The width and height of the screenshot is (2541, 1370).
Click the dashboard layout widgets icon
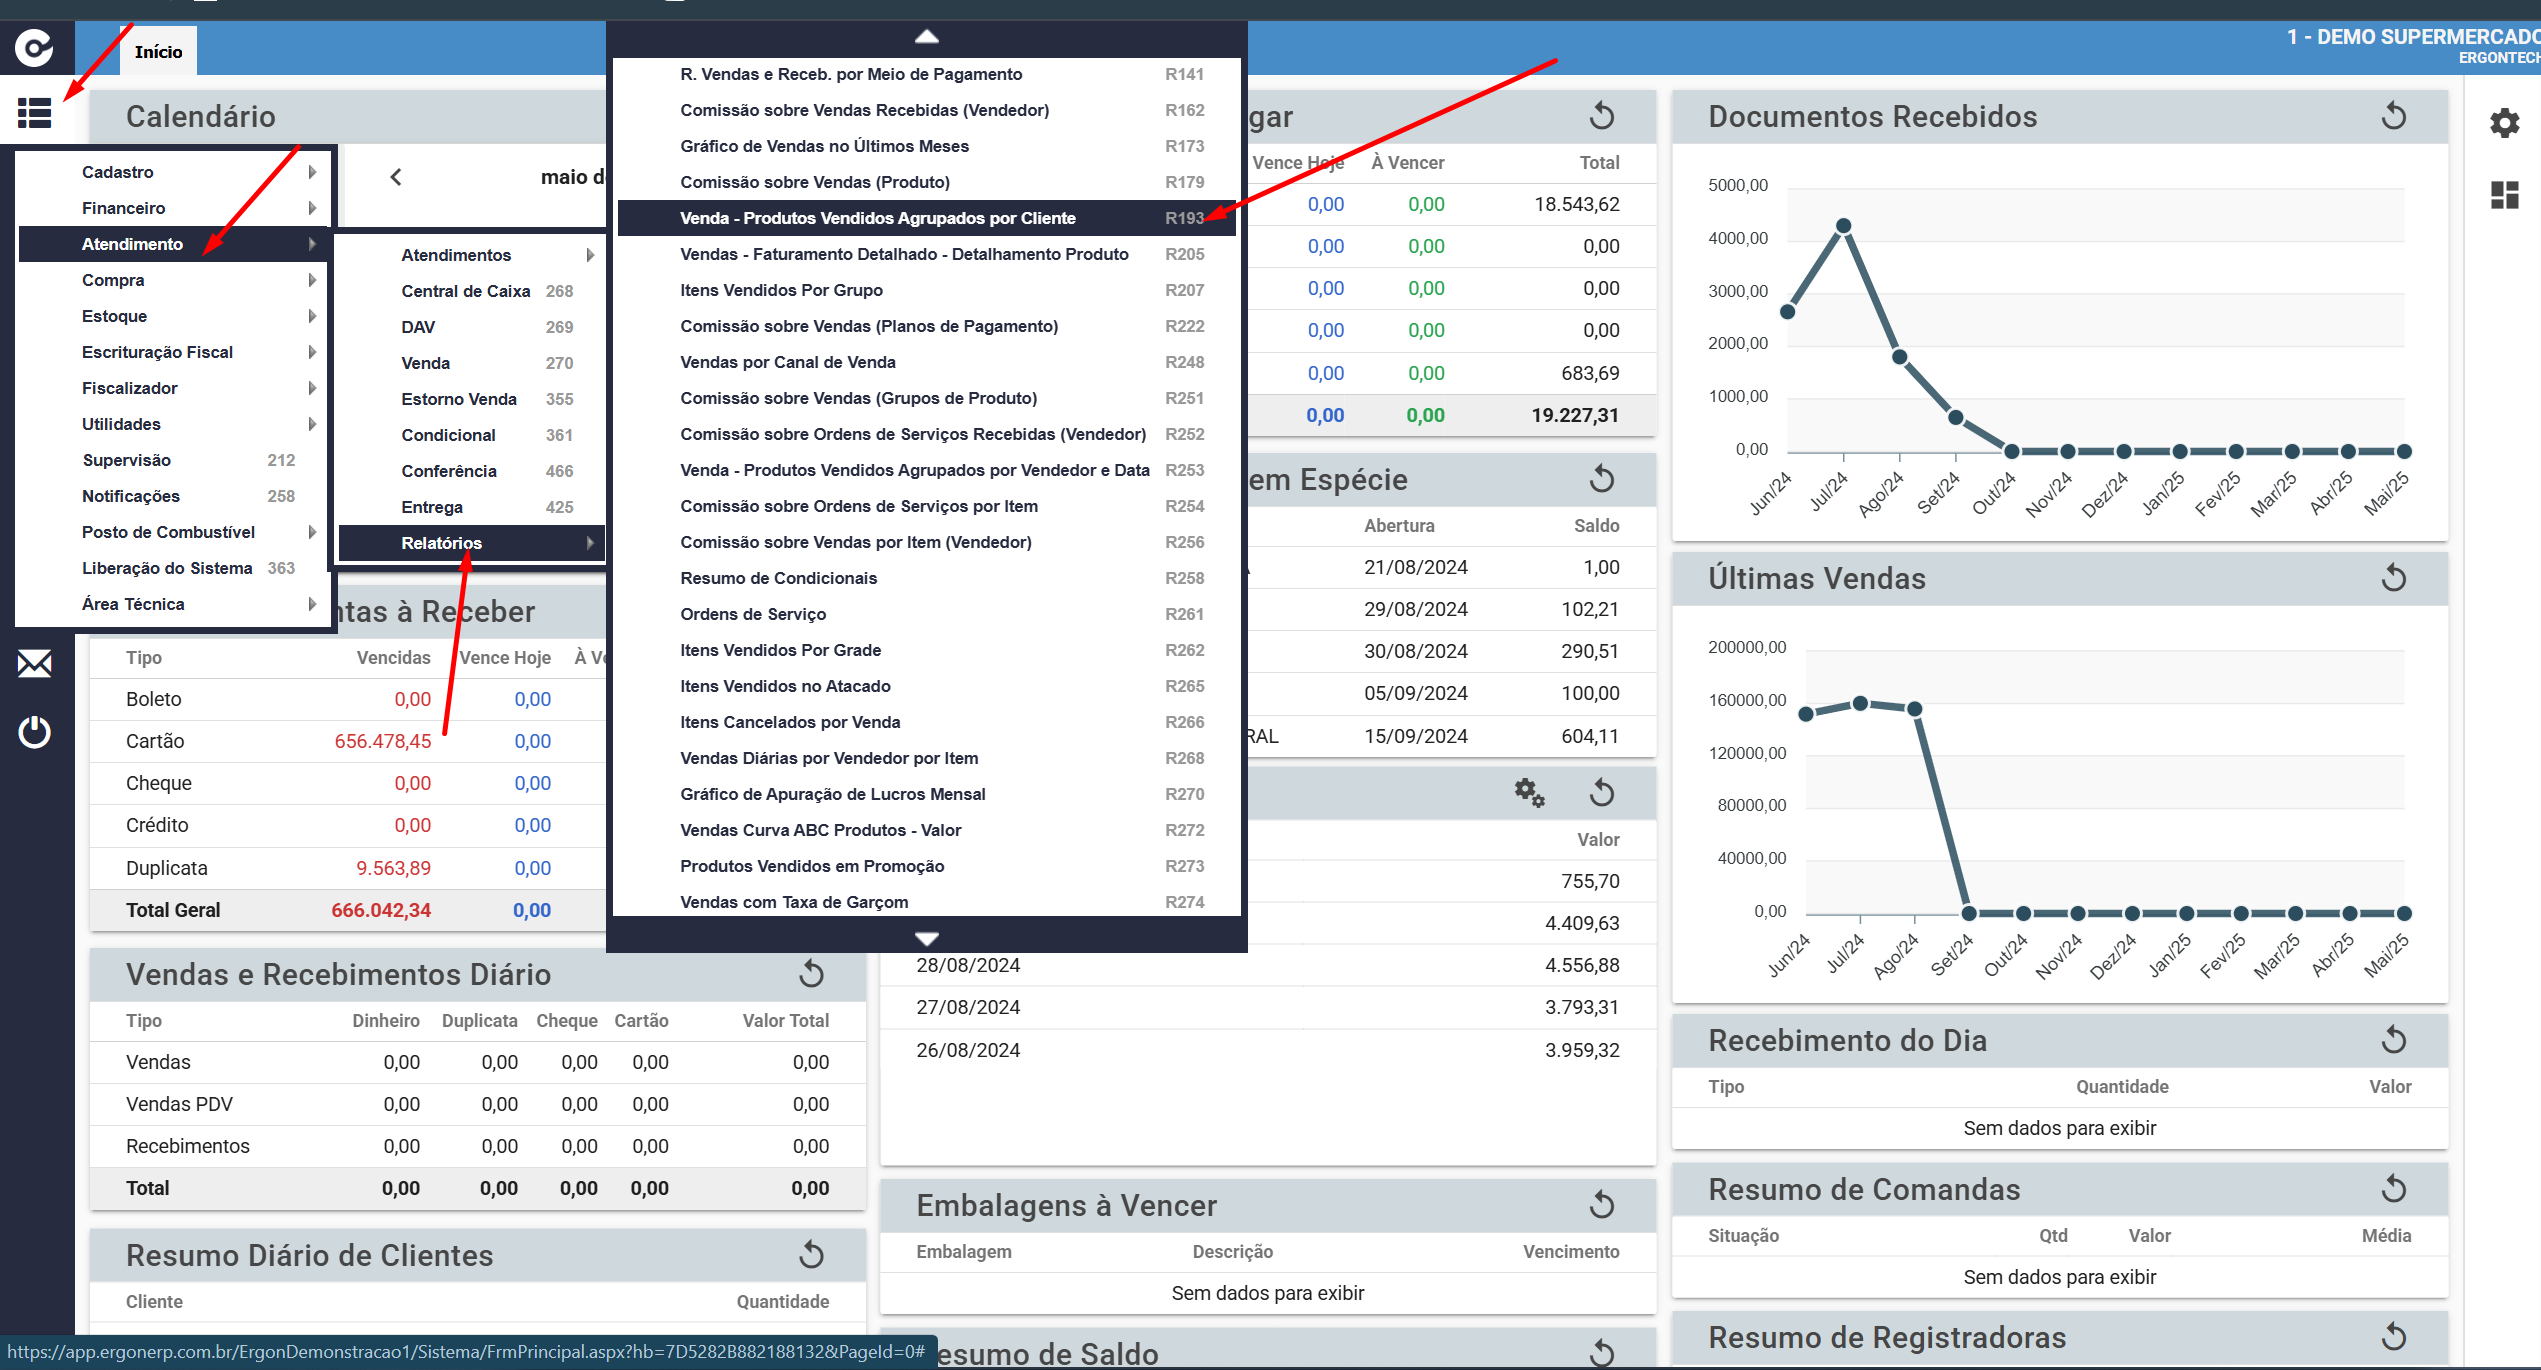(2505, 194)
